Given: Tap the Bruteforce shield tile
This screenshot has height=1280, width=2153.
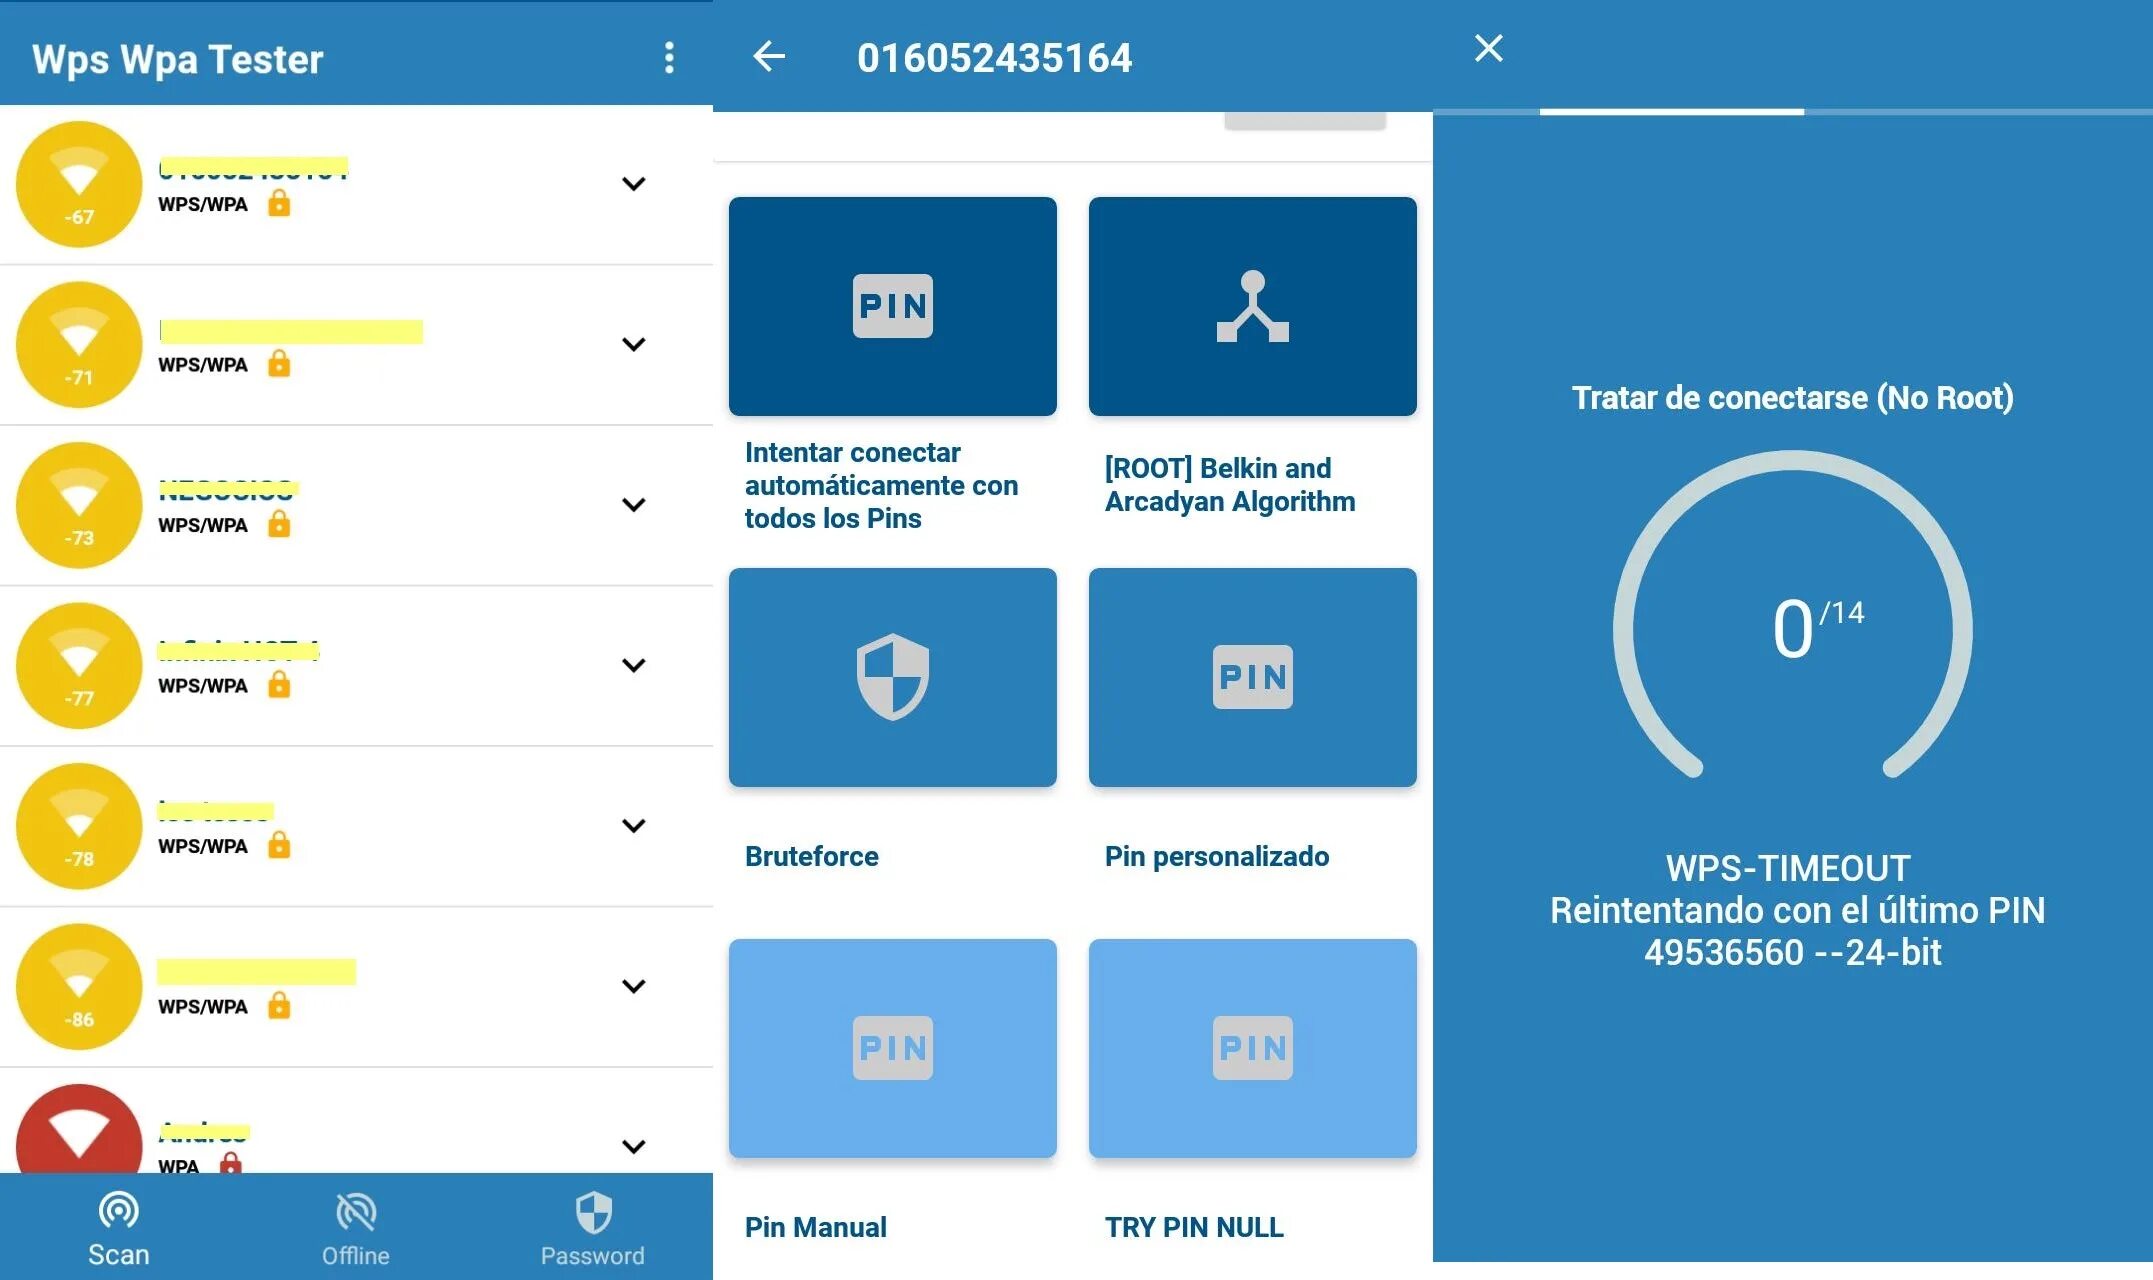Looking at the screenshot, I should click(892, 677).
